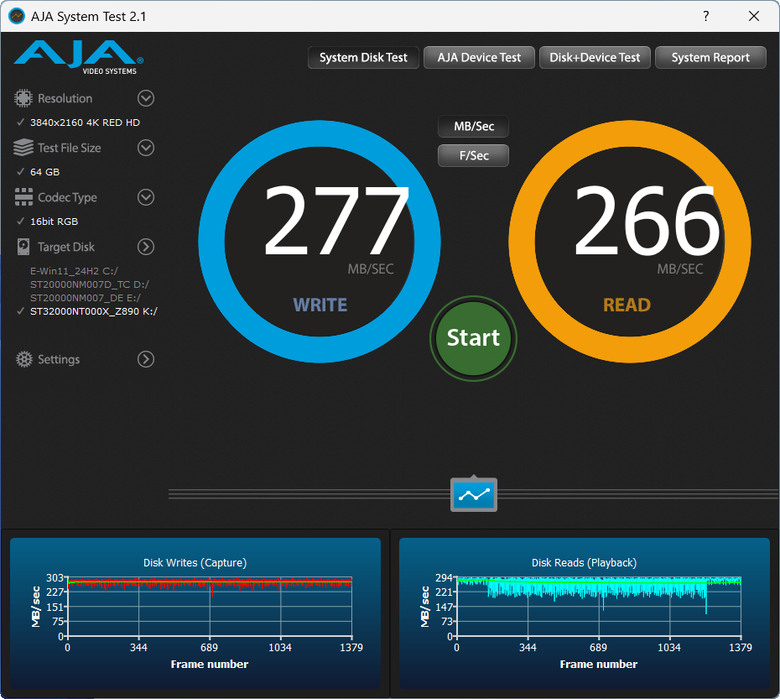
Task: Expand the Test File Size dropdown arrow
Action: 146,148
